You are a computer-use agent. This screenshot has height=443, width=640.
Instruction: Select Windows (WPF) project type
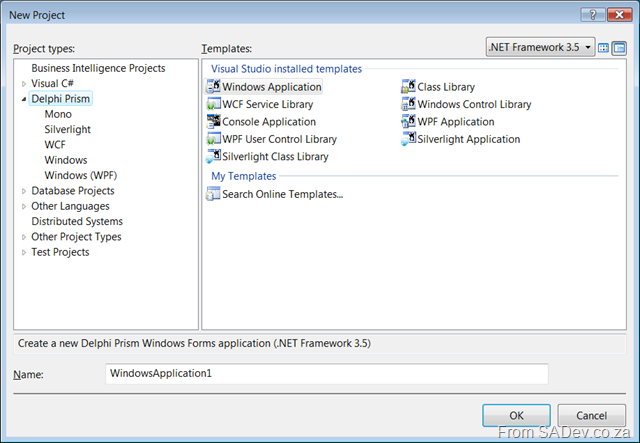(x=81, y=175)
